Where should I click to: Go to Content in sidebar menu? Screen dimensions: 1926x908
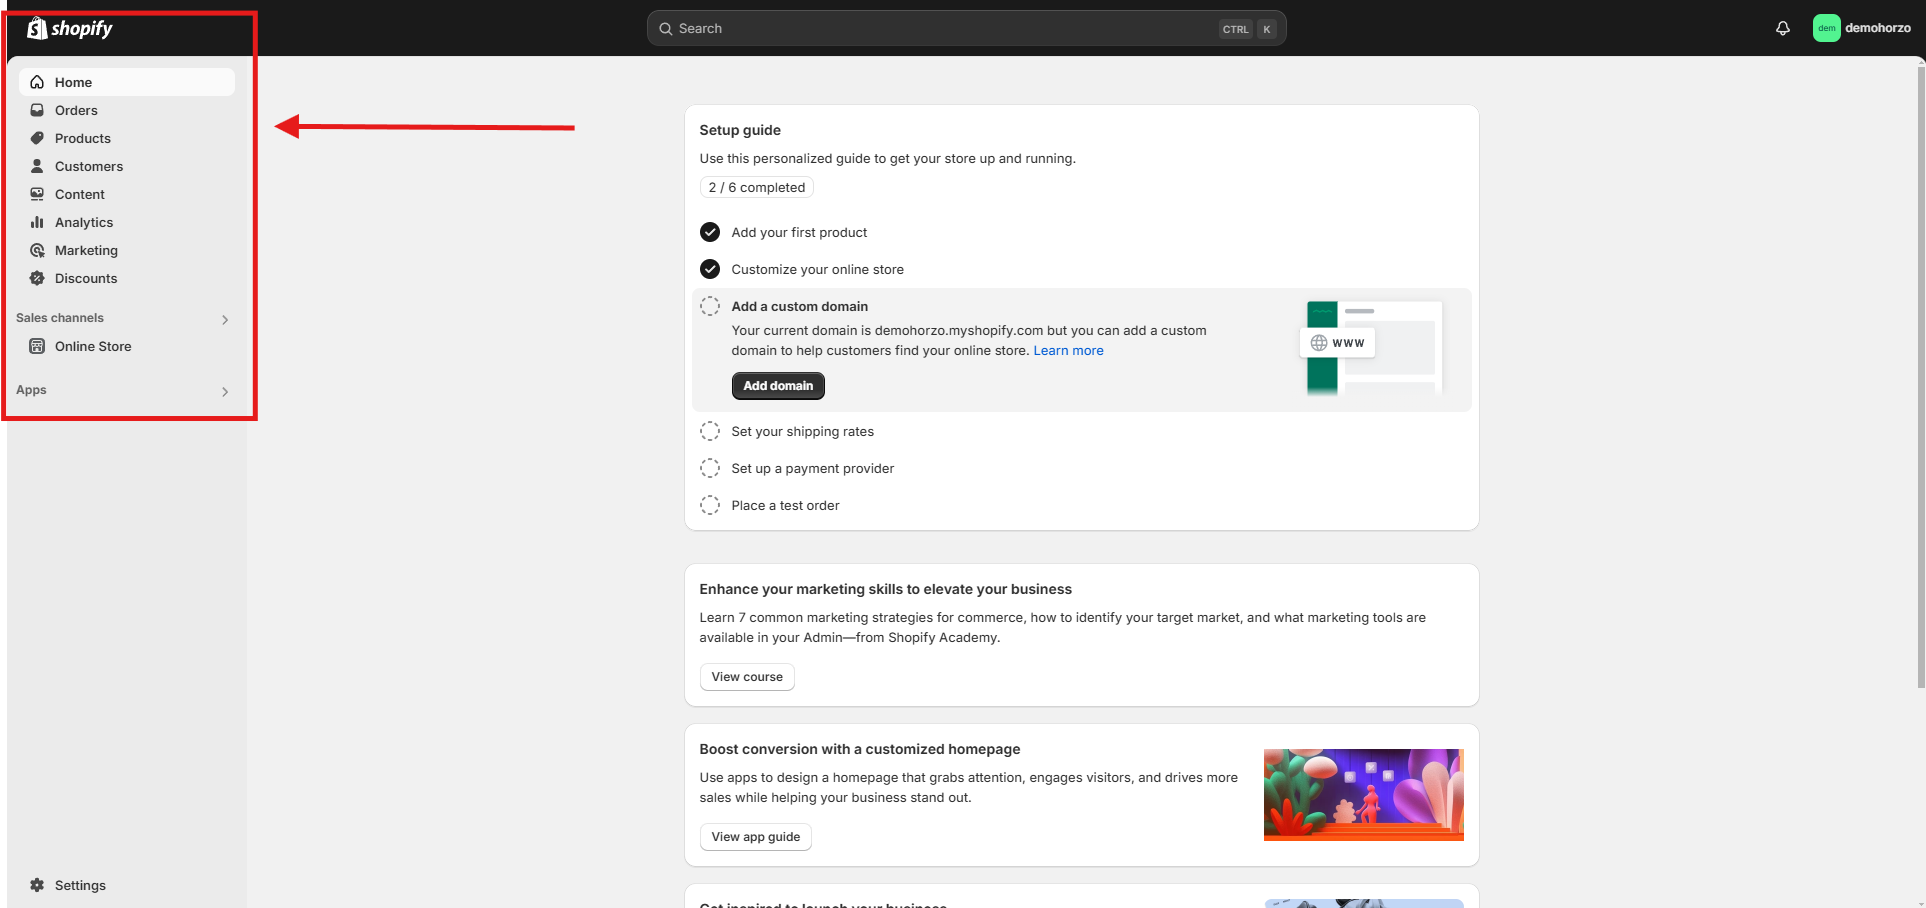pyautogui.click(x=80, y=194)
